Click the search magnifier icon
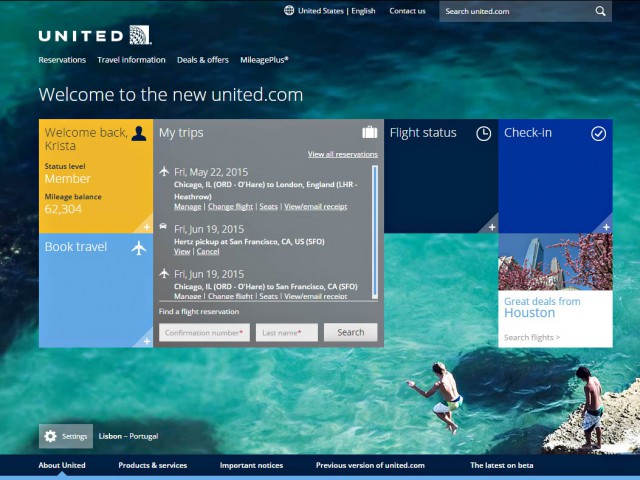 [600, 11]
